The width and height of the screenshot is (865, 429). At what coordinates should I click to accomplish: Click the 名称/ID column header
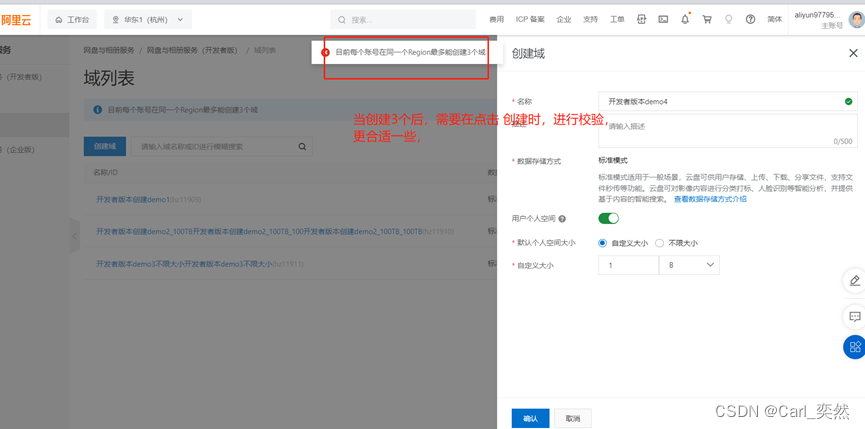(105, 173)
